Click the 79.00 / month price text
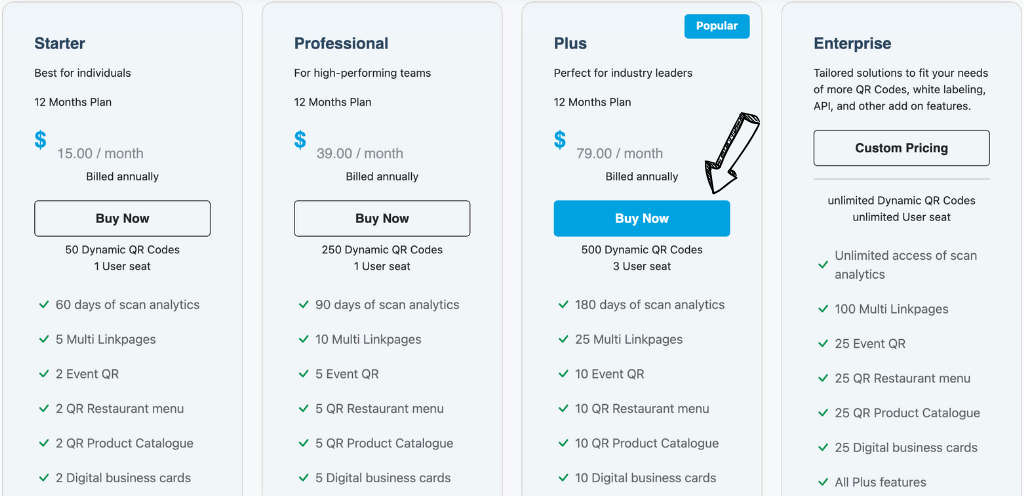The image size is (1024, 496). click(x=620, y=154)
